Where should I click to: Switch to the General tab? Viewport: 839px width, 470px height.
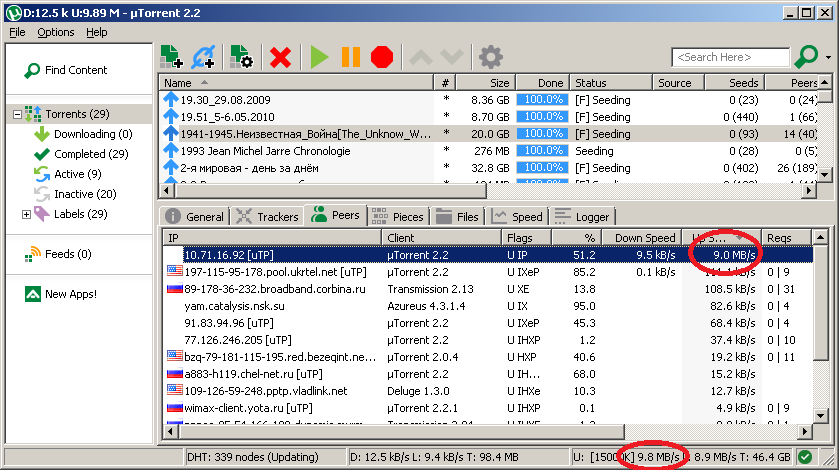pos(195,217)
